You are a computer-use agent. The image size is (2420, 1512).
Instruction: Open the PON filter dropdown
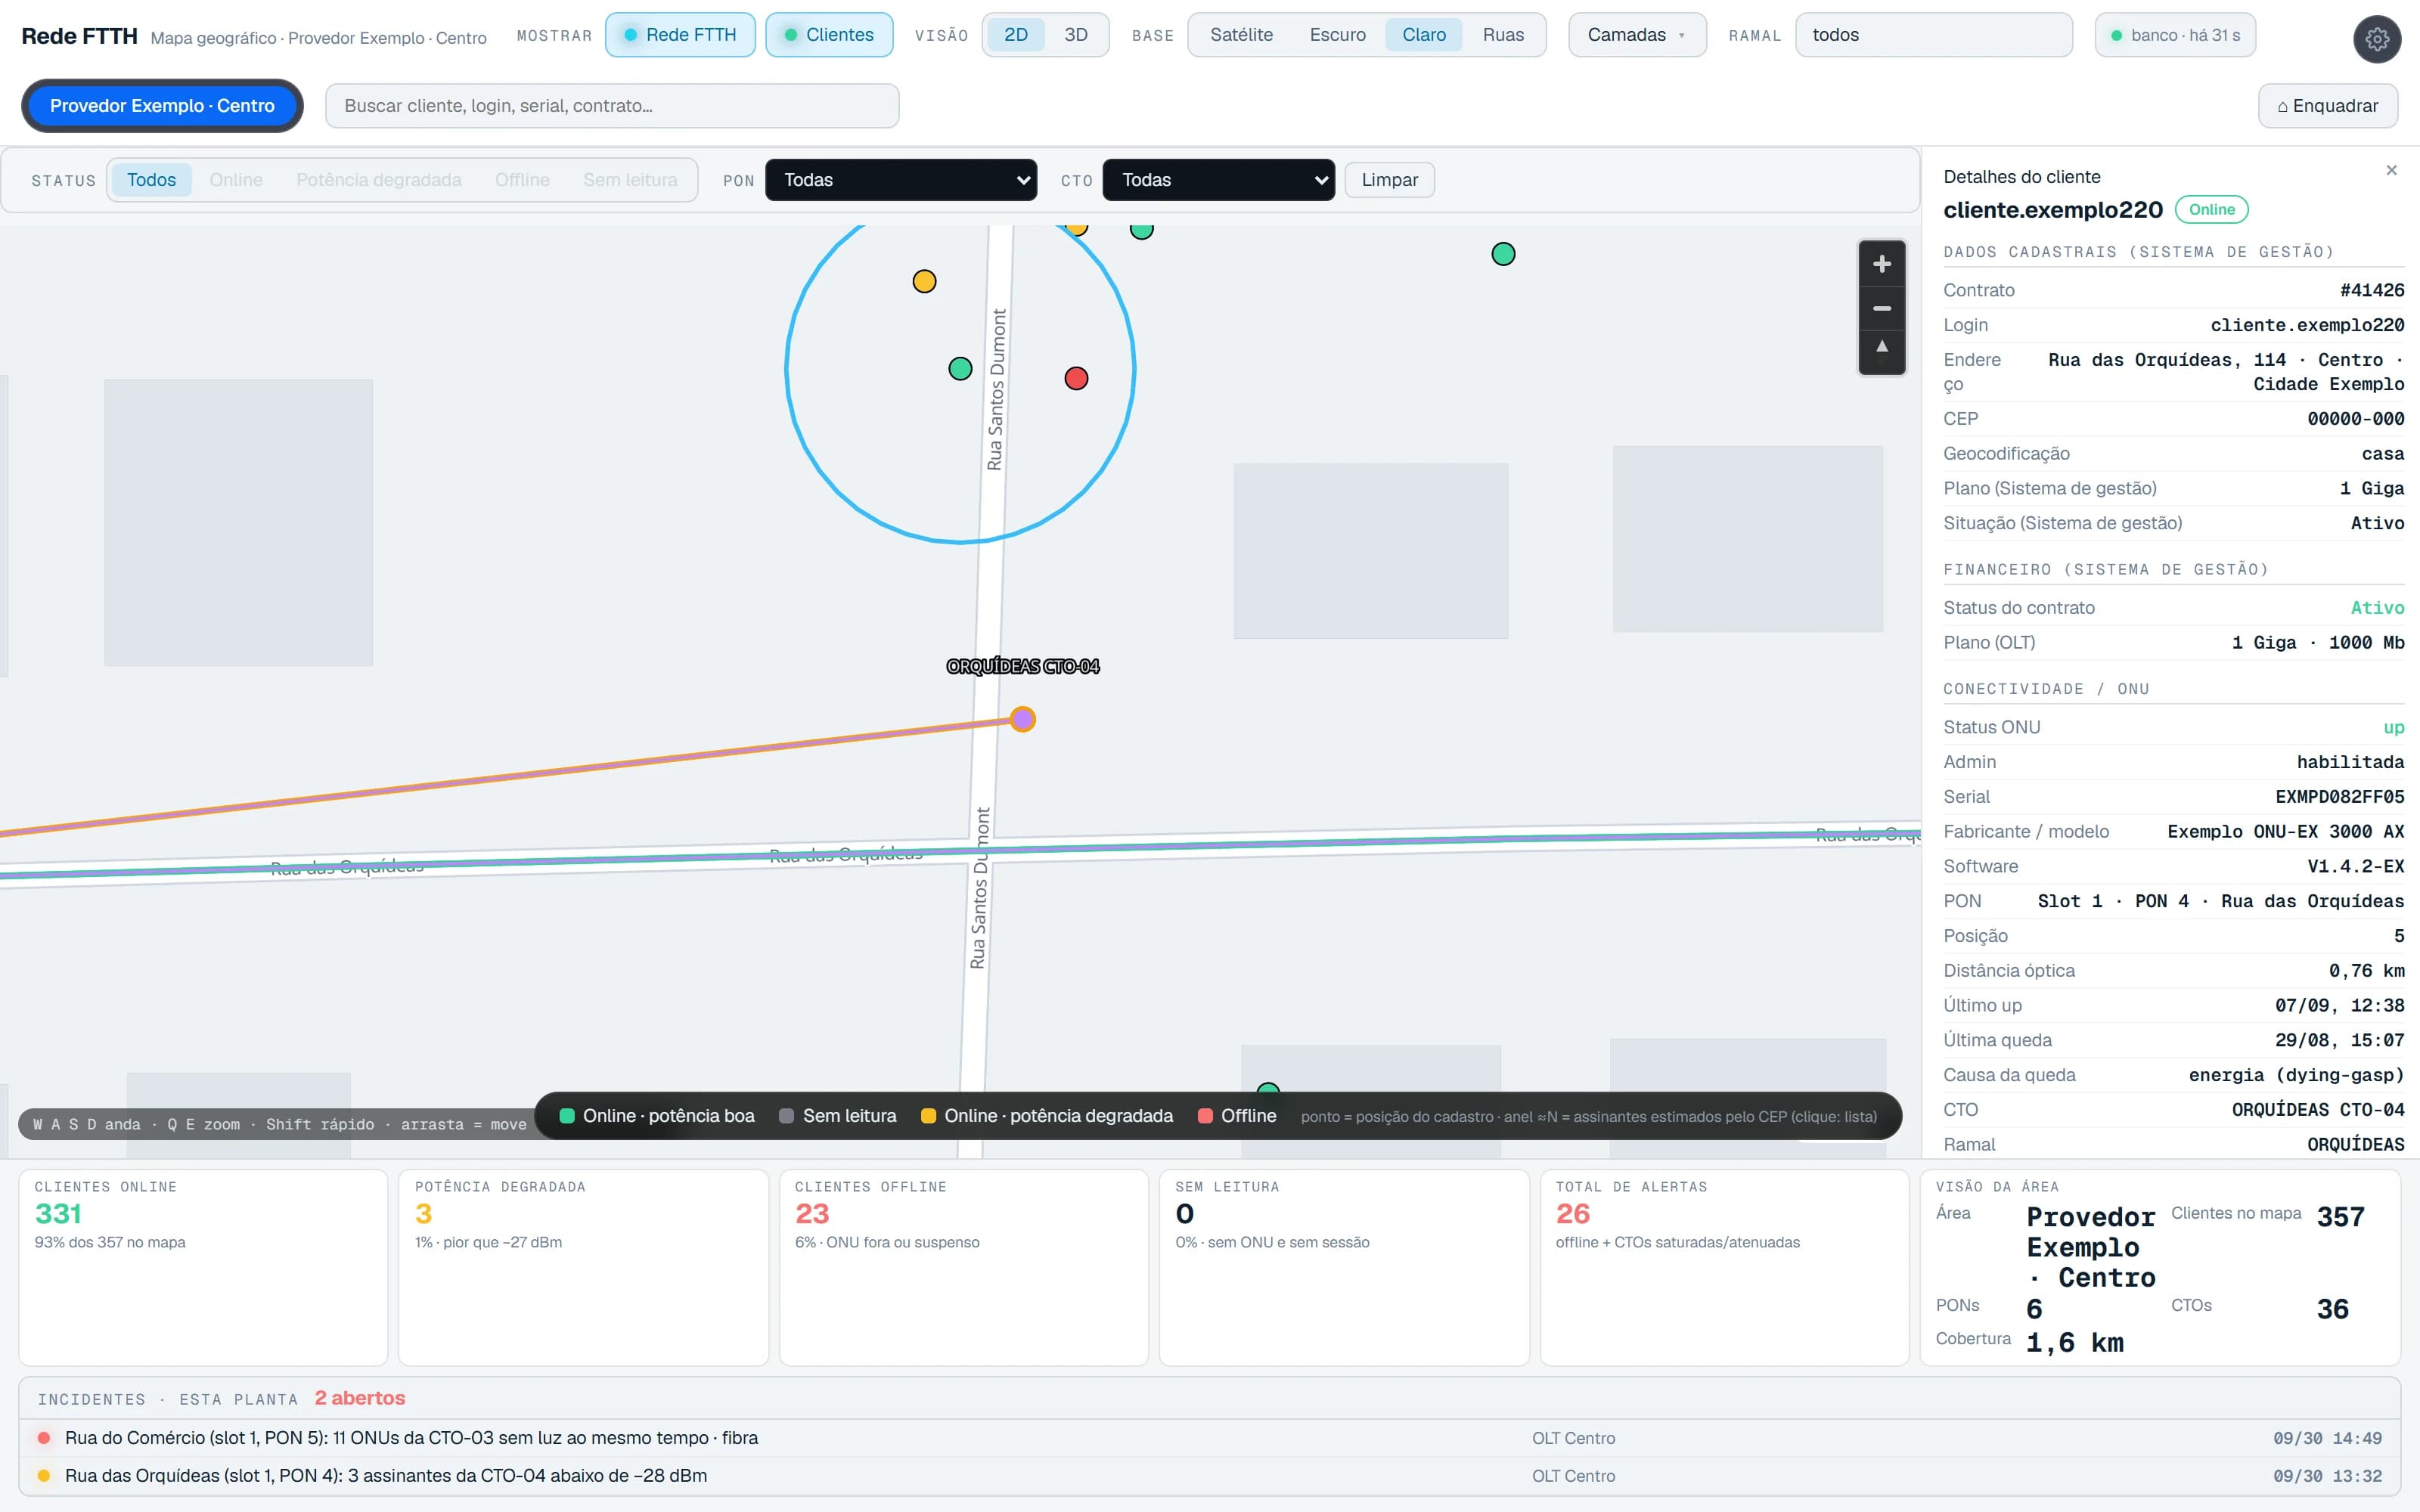(901, 180)
